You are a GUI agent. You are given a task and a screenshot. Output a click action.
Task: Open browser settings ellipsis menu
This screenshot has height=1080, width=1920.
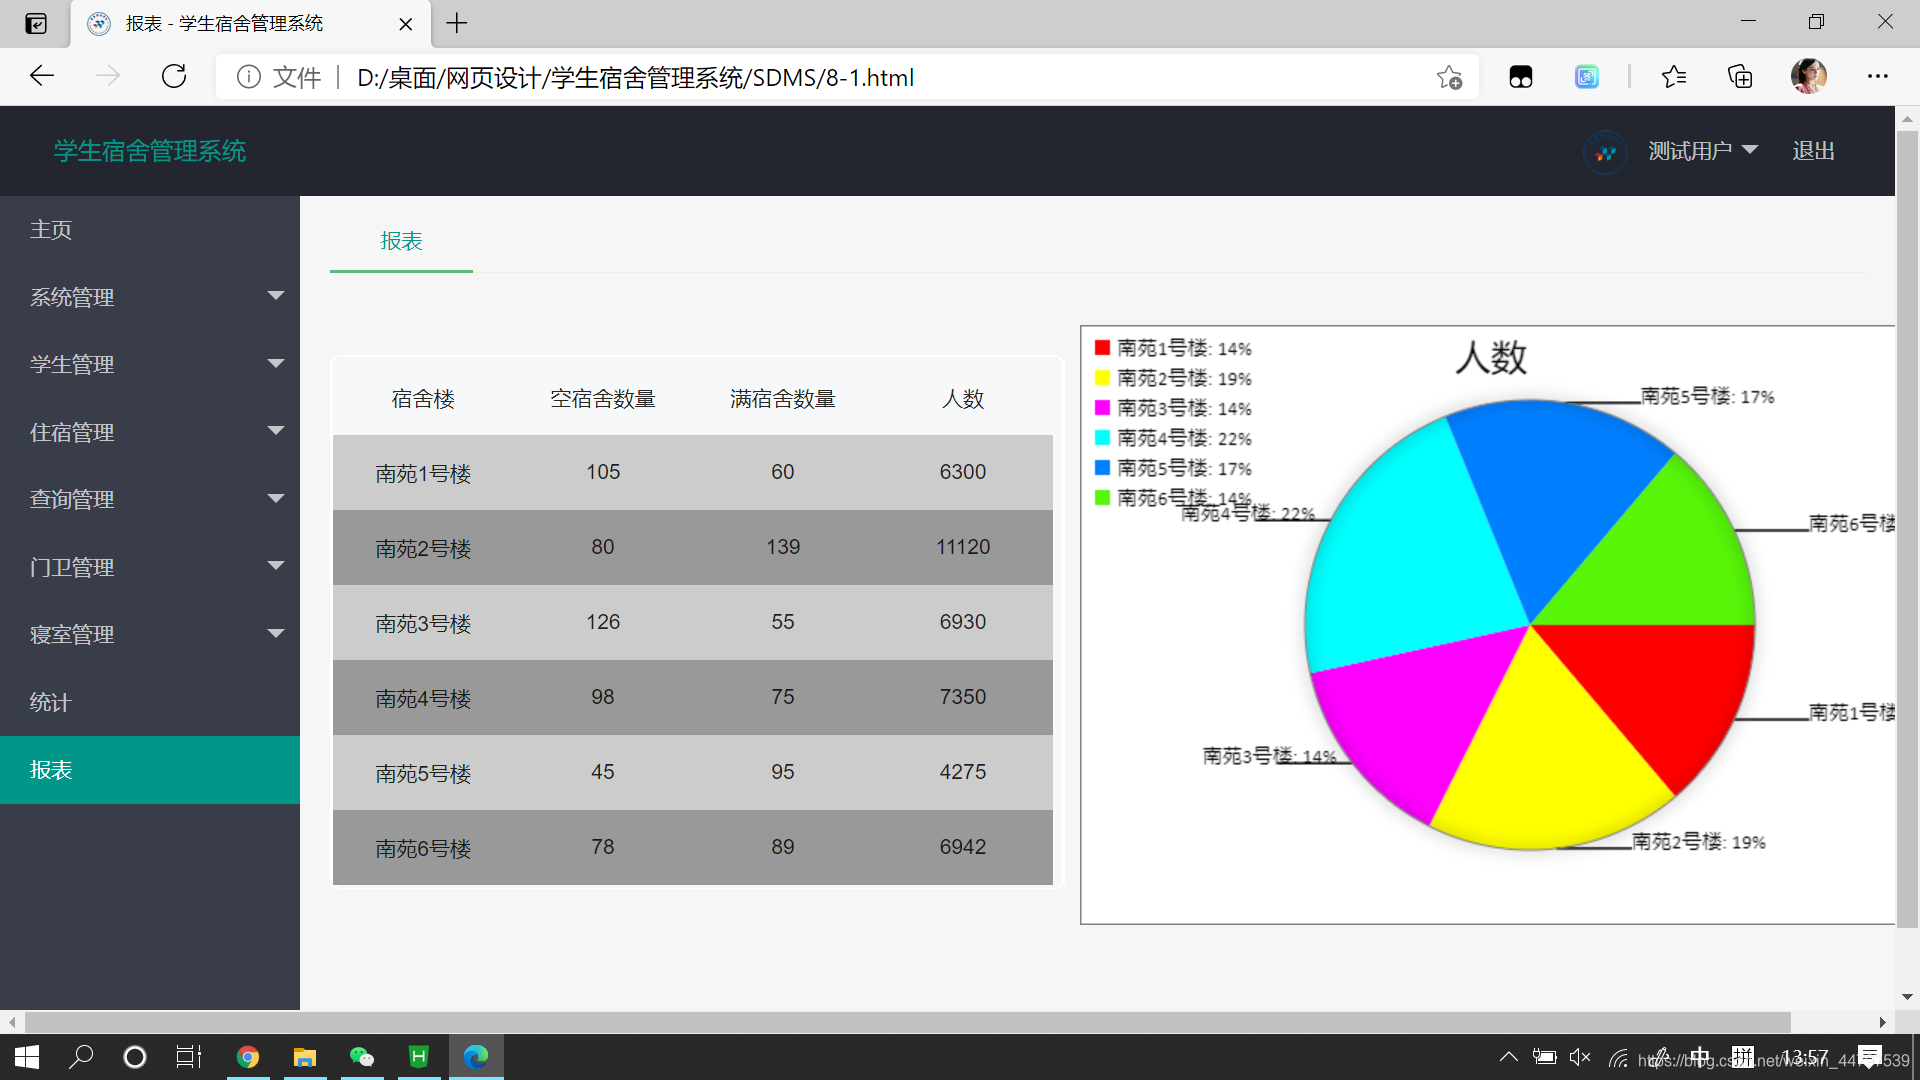click(x=1877, y=77)
